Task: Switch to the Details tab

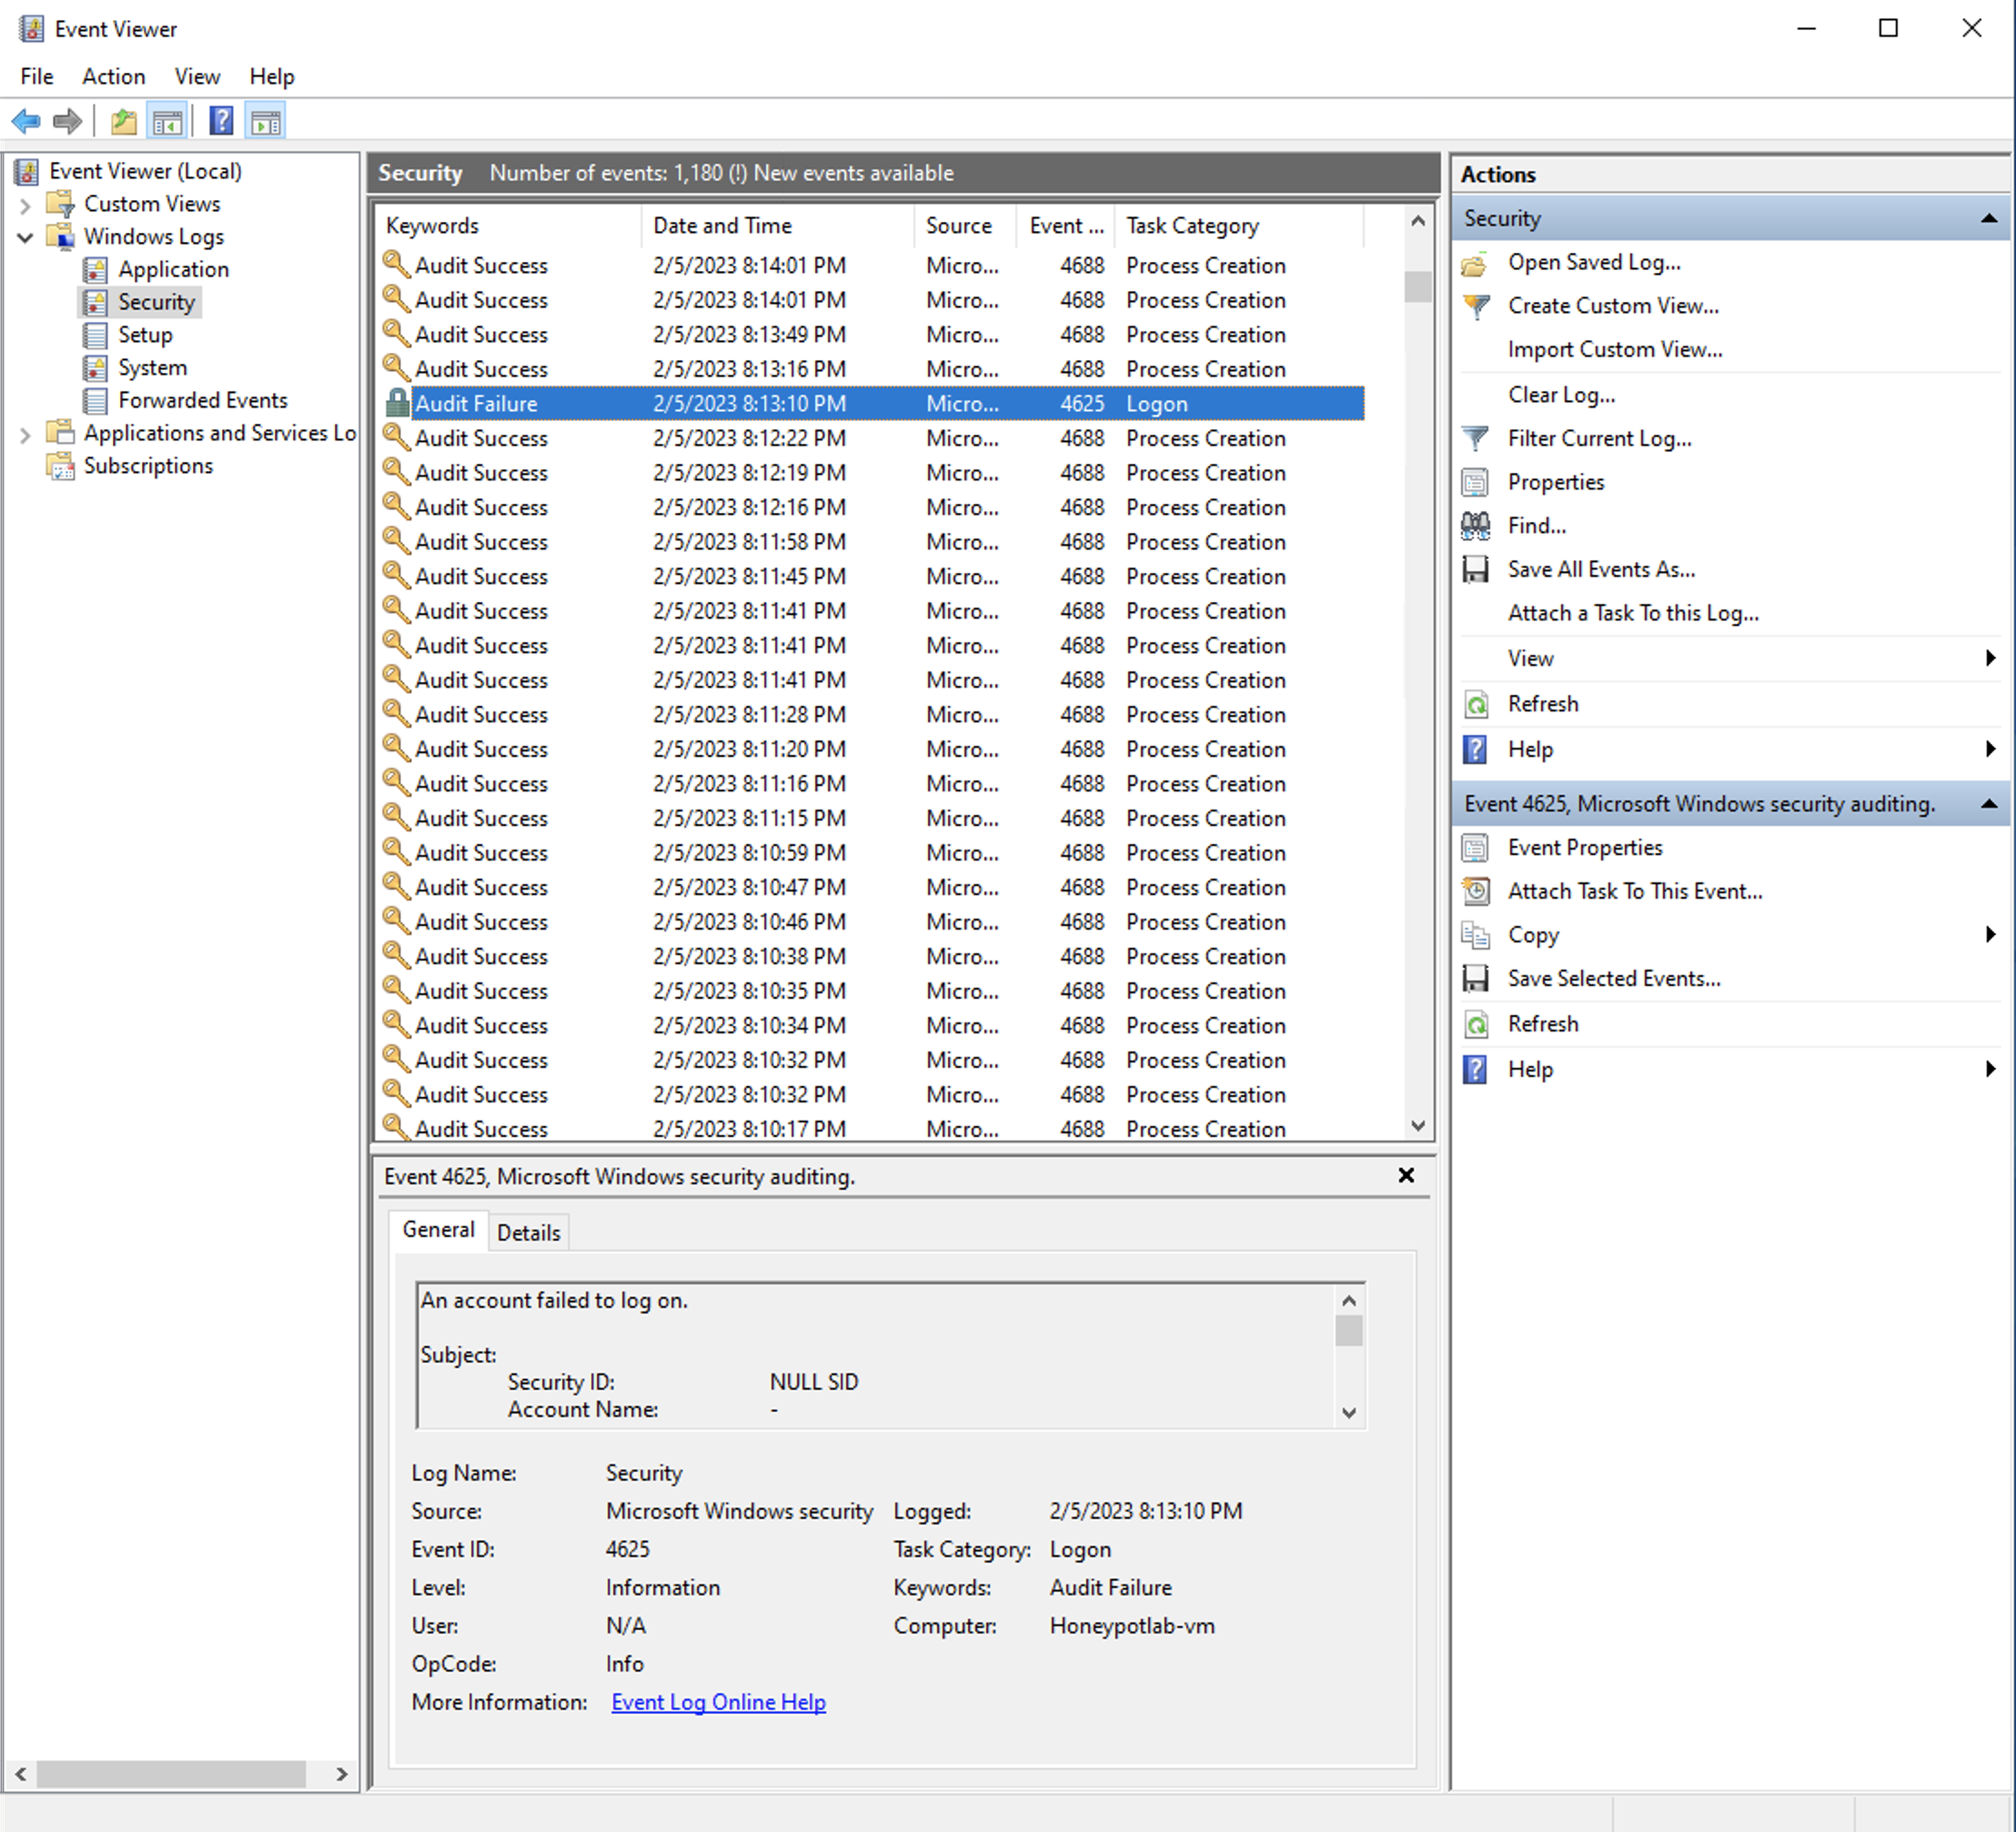Action: (x=528, y=1233)
